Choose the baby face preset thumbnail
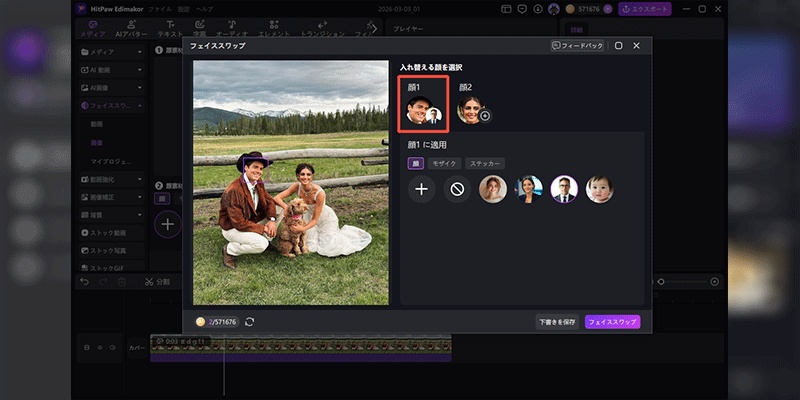Image resolution: width=800 pixels, height=400 pixels. pos(599,189)
